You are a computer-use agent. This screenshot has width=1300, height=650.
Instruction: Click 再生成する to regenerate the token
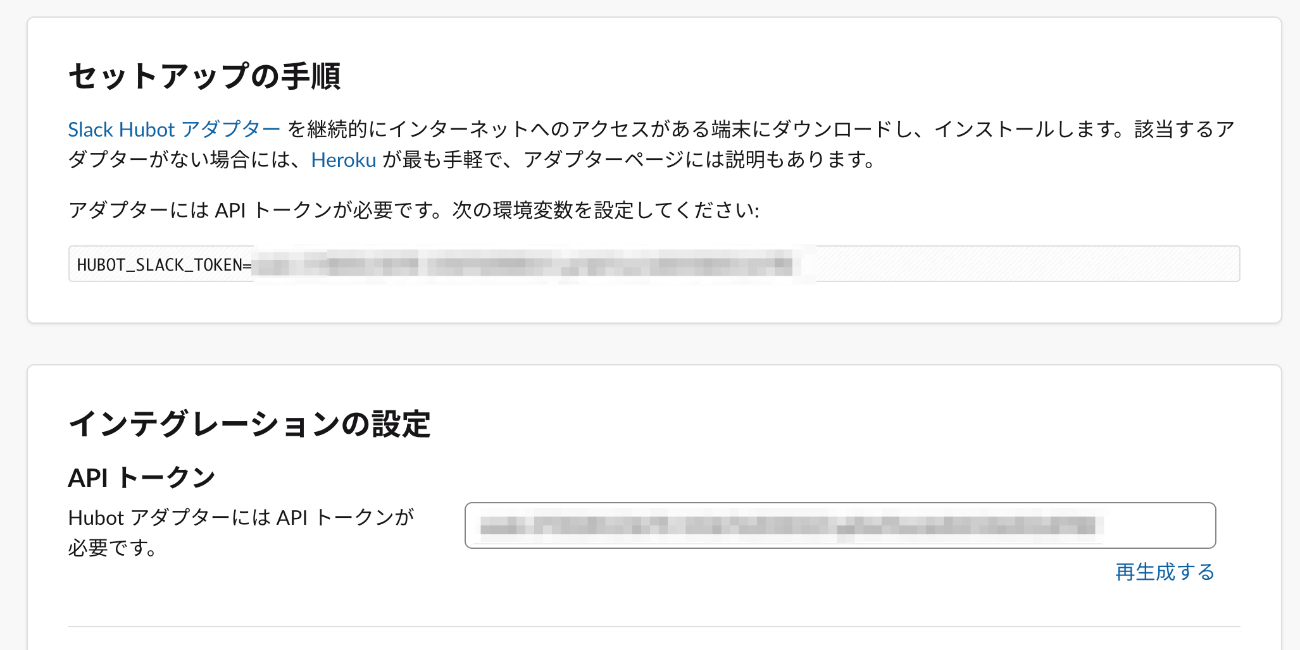pos(1165,572)
